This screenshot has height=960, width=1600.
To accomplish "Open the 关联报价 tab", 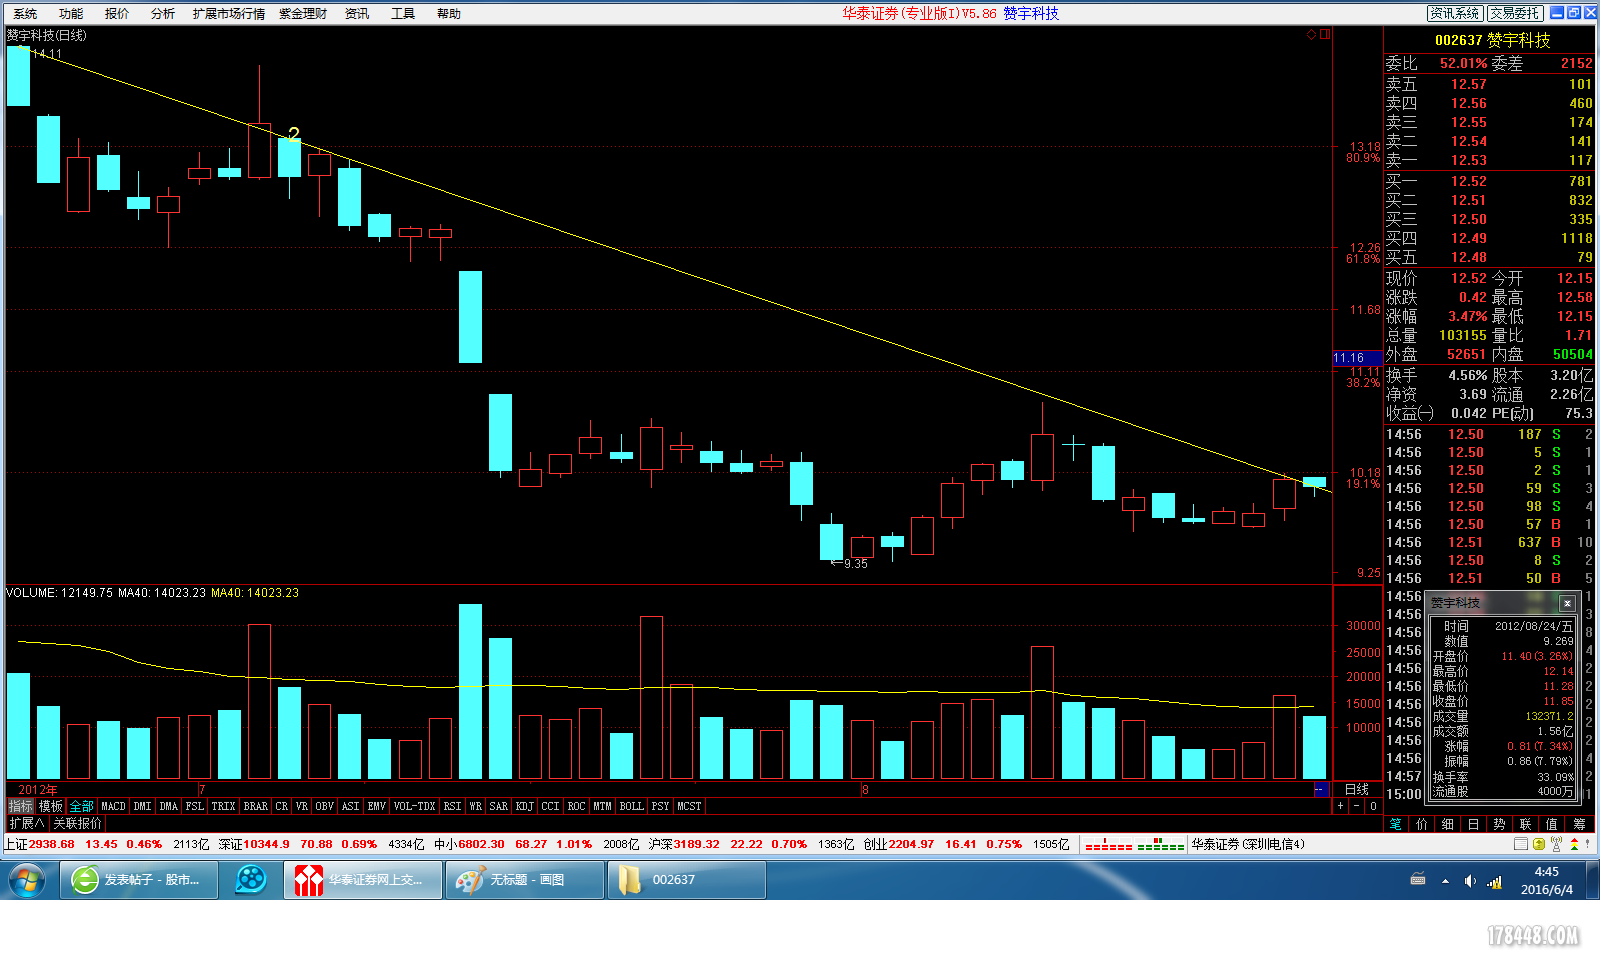I will [x=78, y=823].
